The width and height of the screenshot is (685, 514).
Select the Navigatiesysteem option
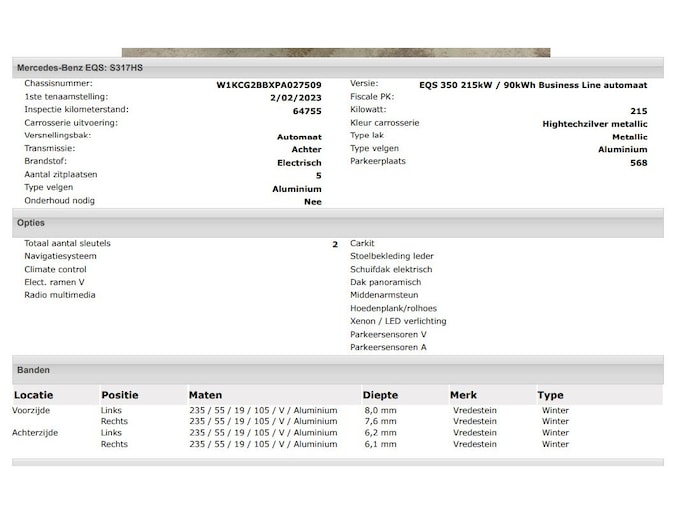pos(61,256)
